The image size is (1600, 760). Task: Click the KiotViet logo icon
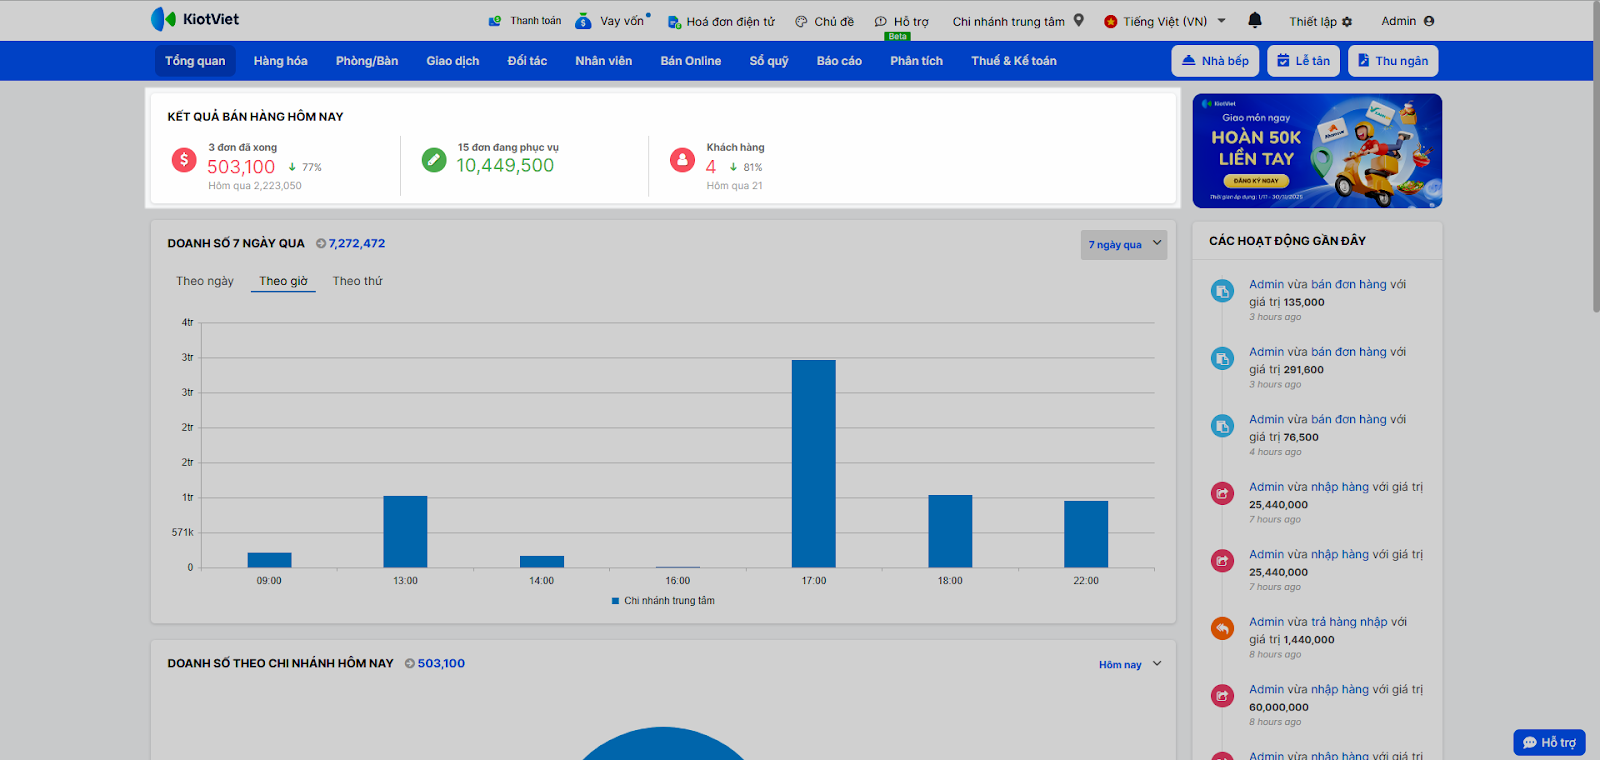click(163, 19)
